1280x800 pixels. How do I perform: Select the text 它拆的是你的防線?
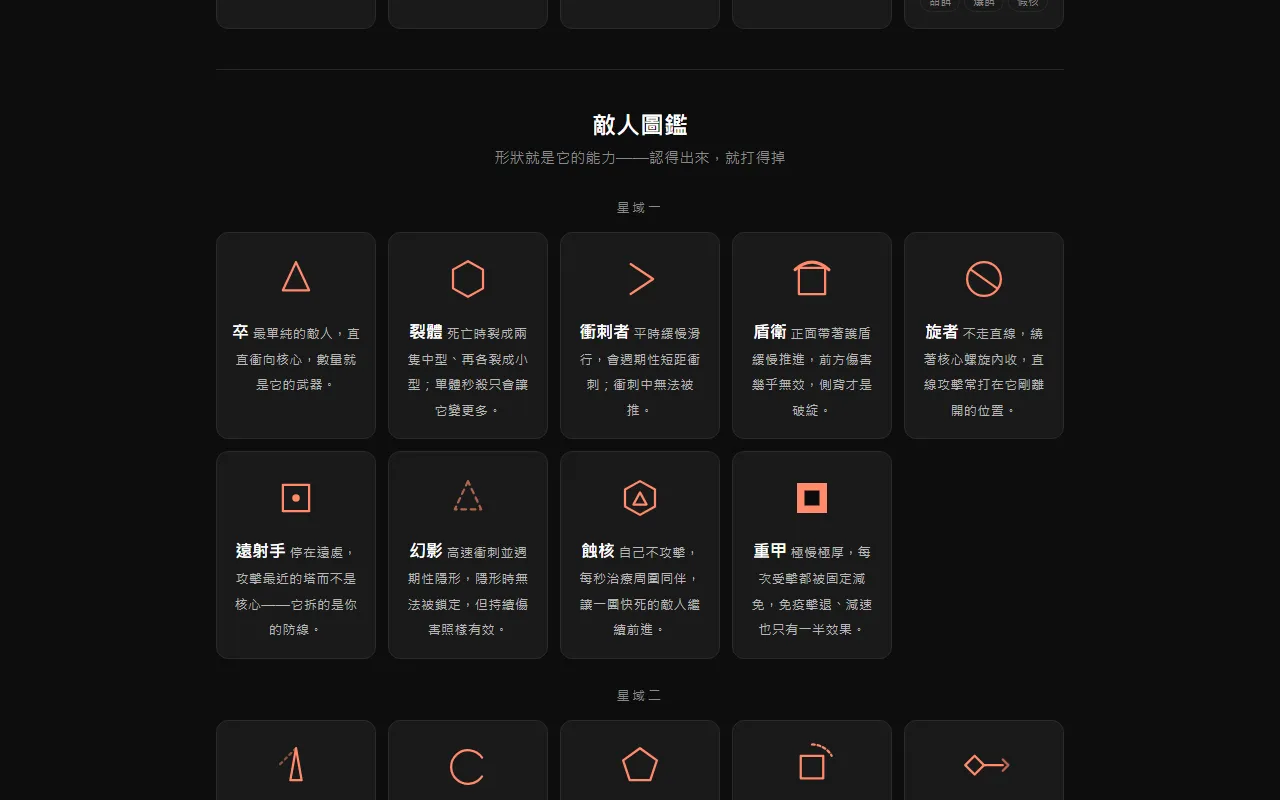[x=296, y=617]
